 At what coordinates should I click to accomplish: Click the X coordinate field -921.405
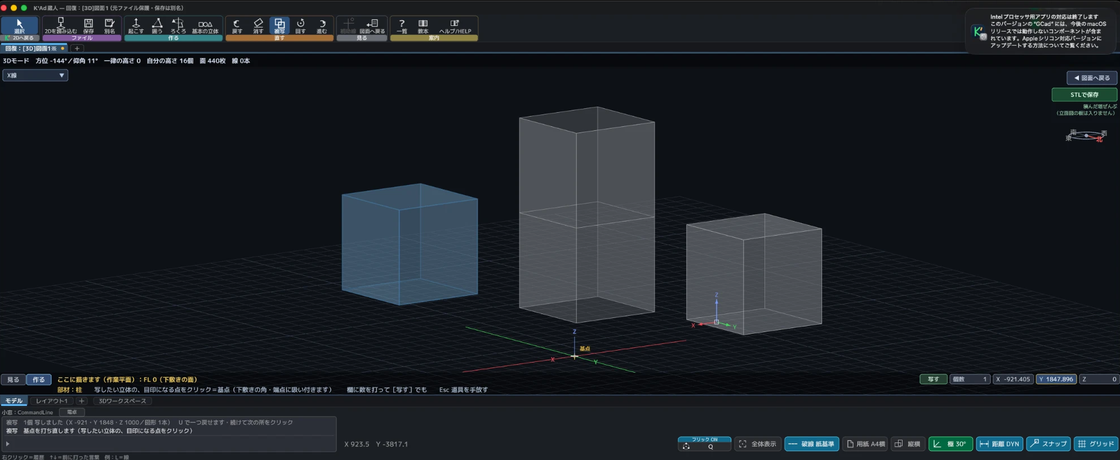coord(1013,379)
